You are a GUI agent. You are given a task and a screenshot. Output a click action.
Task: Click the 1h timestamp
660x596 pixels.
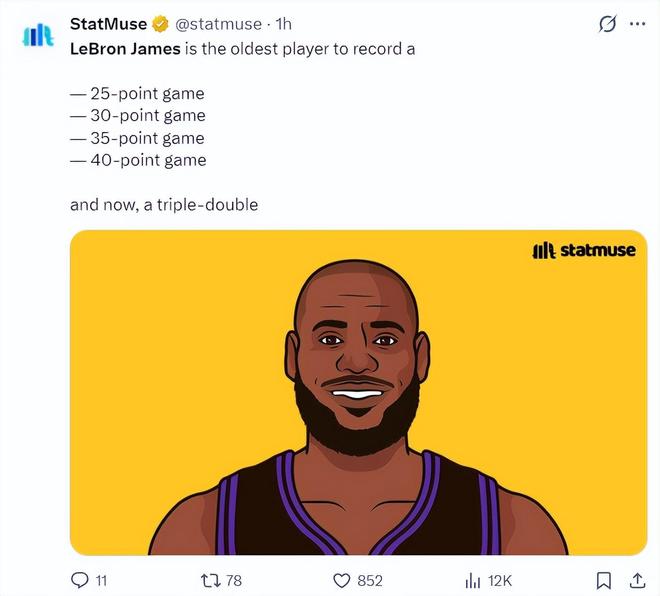click(x=283, y=24)
